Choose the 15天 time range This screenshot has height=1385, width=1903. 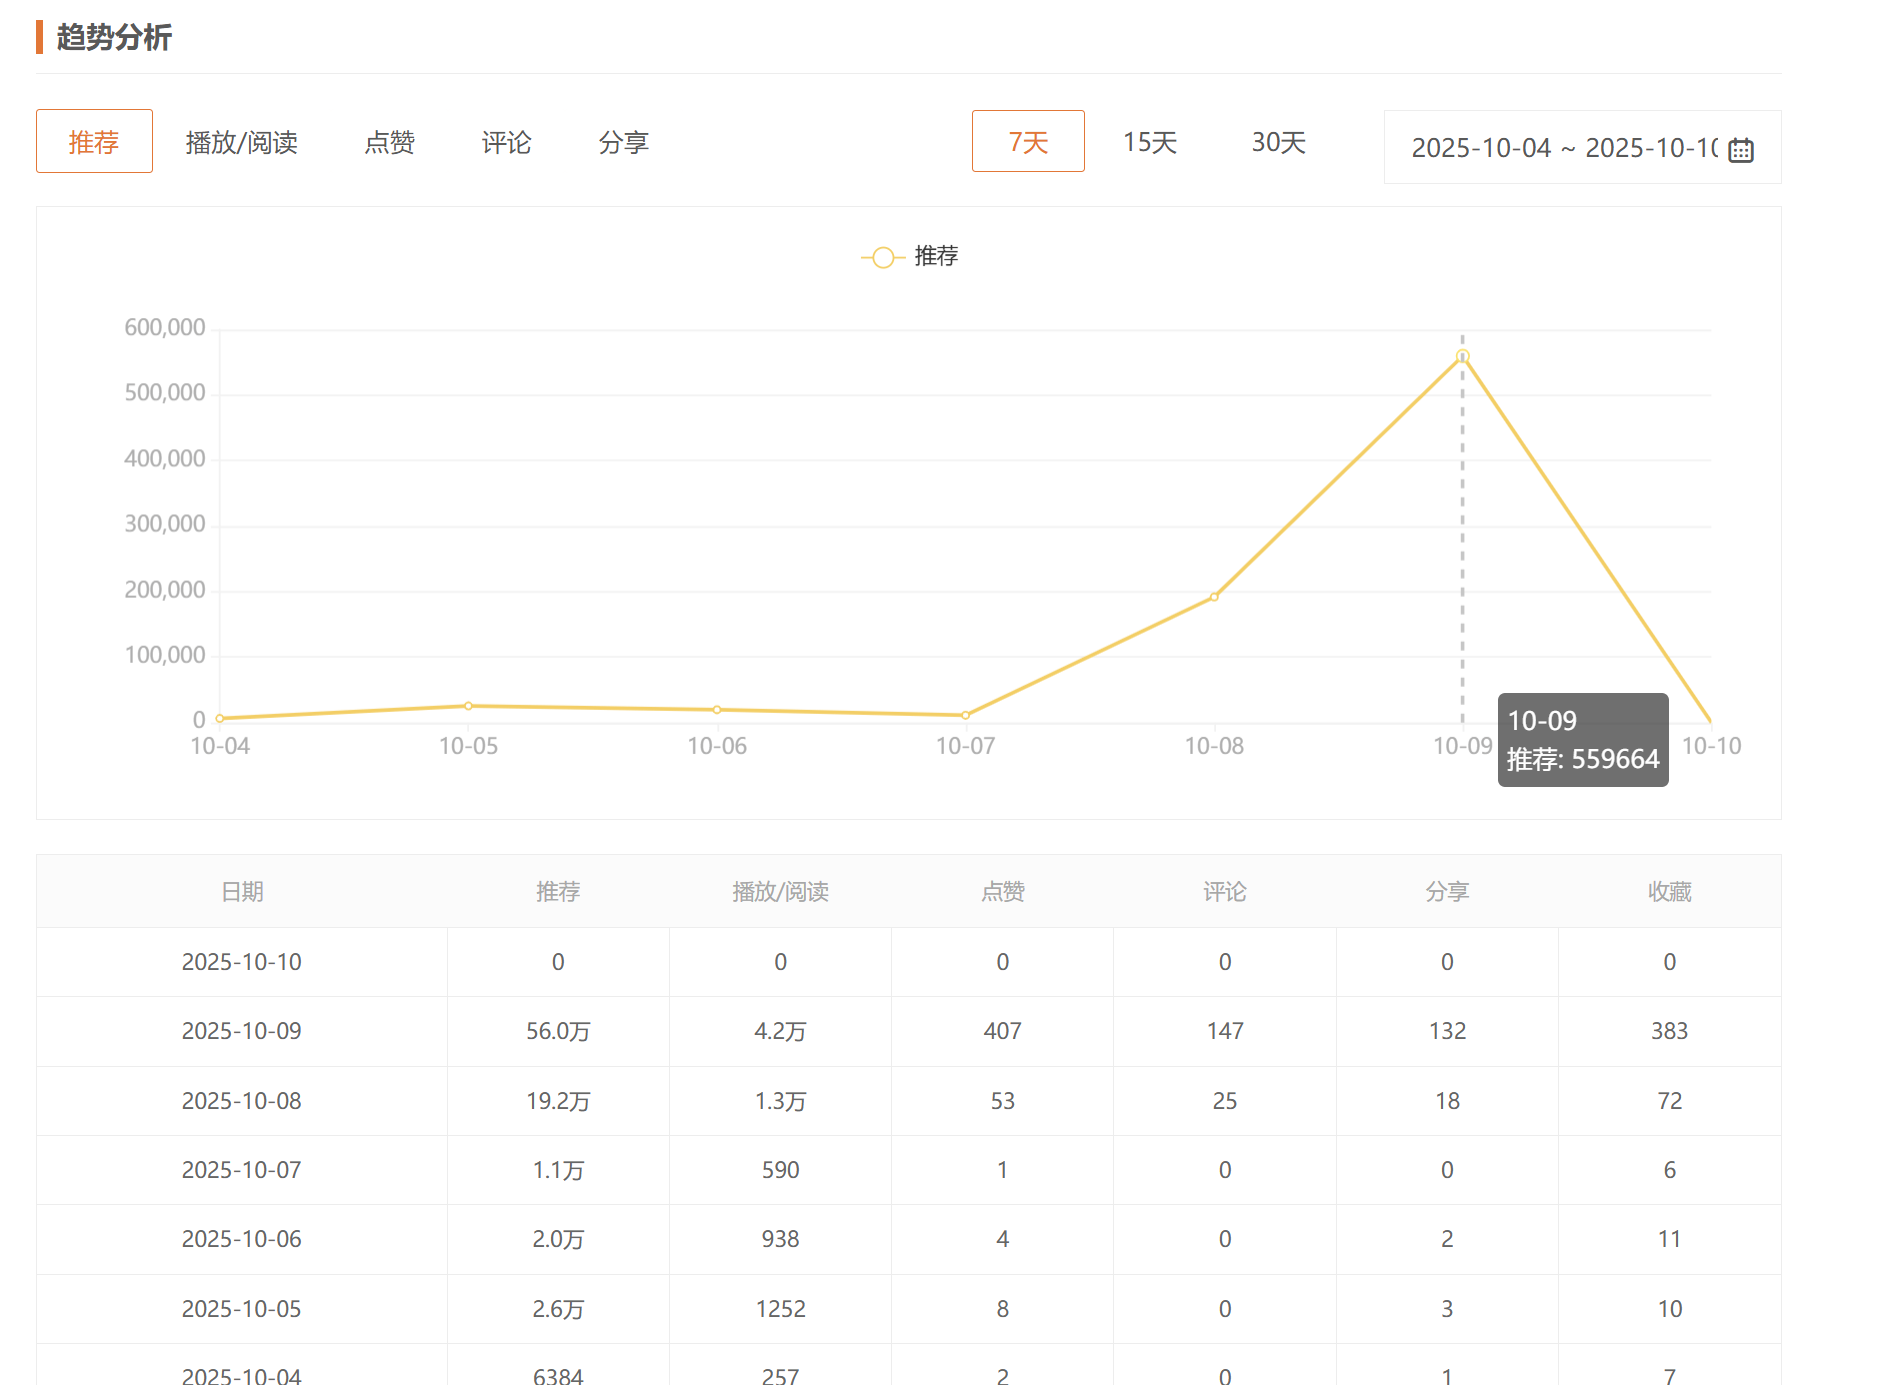(1150, 142)
